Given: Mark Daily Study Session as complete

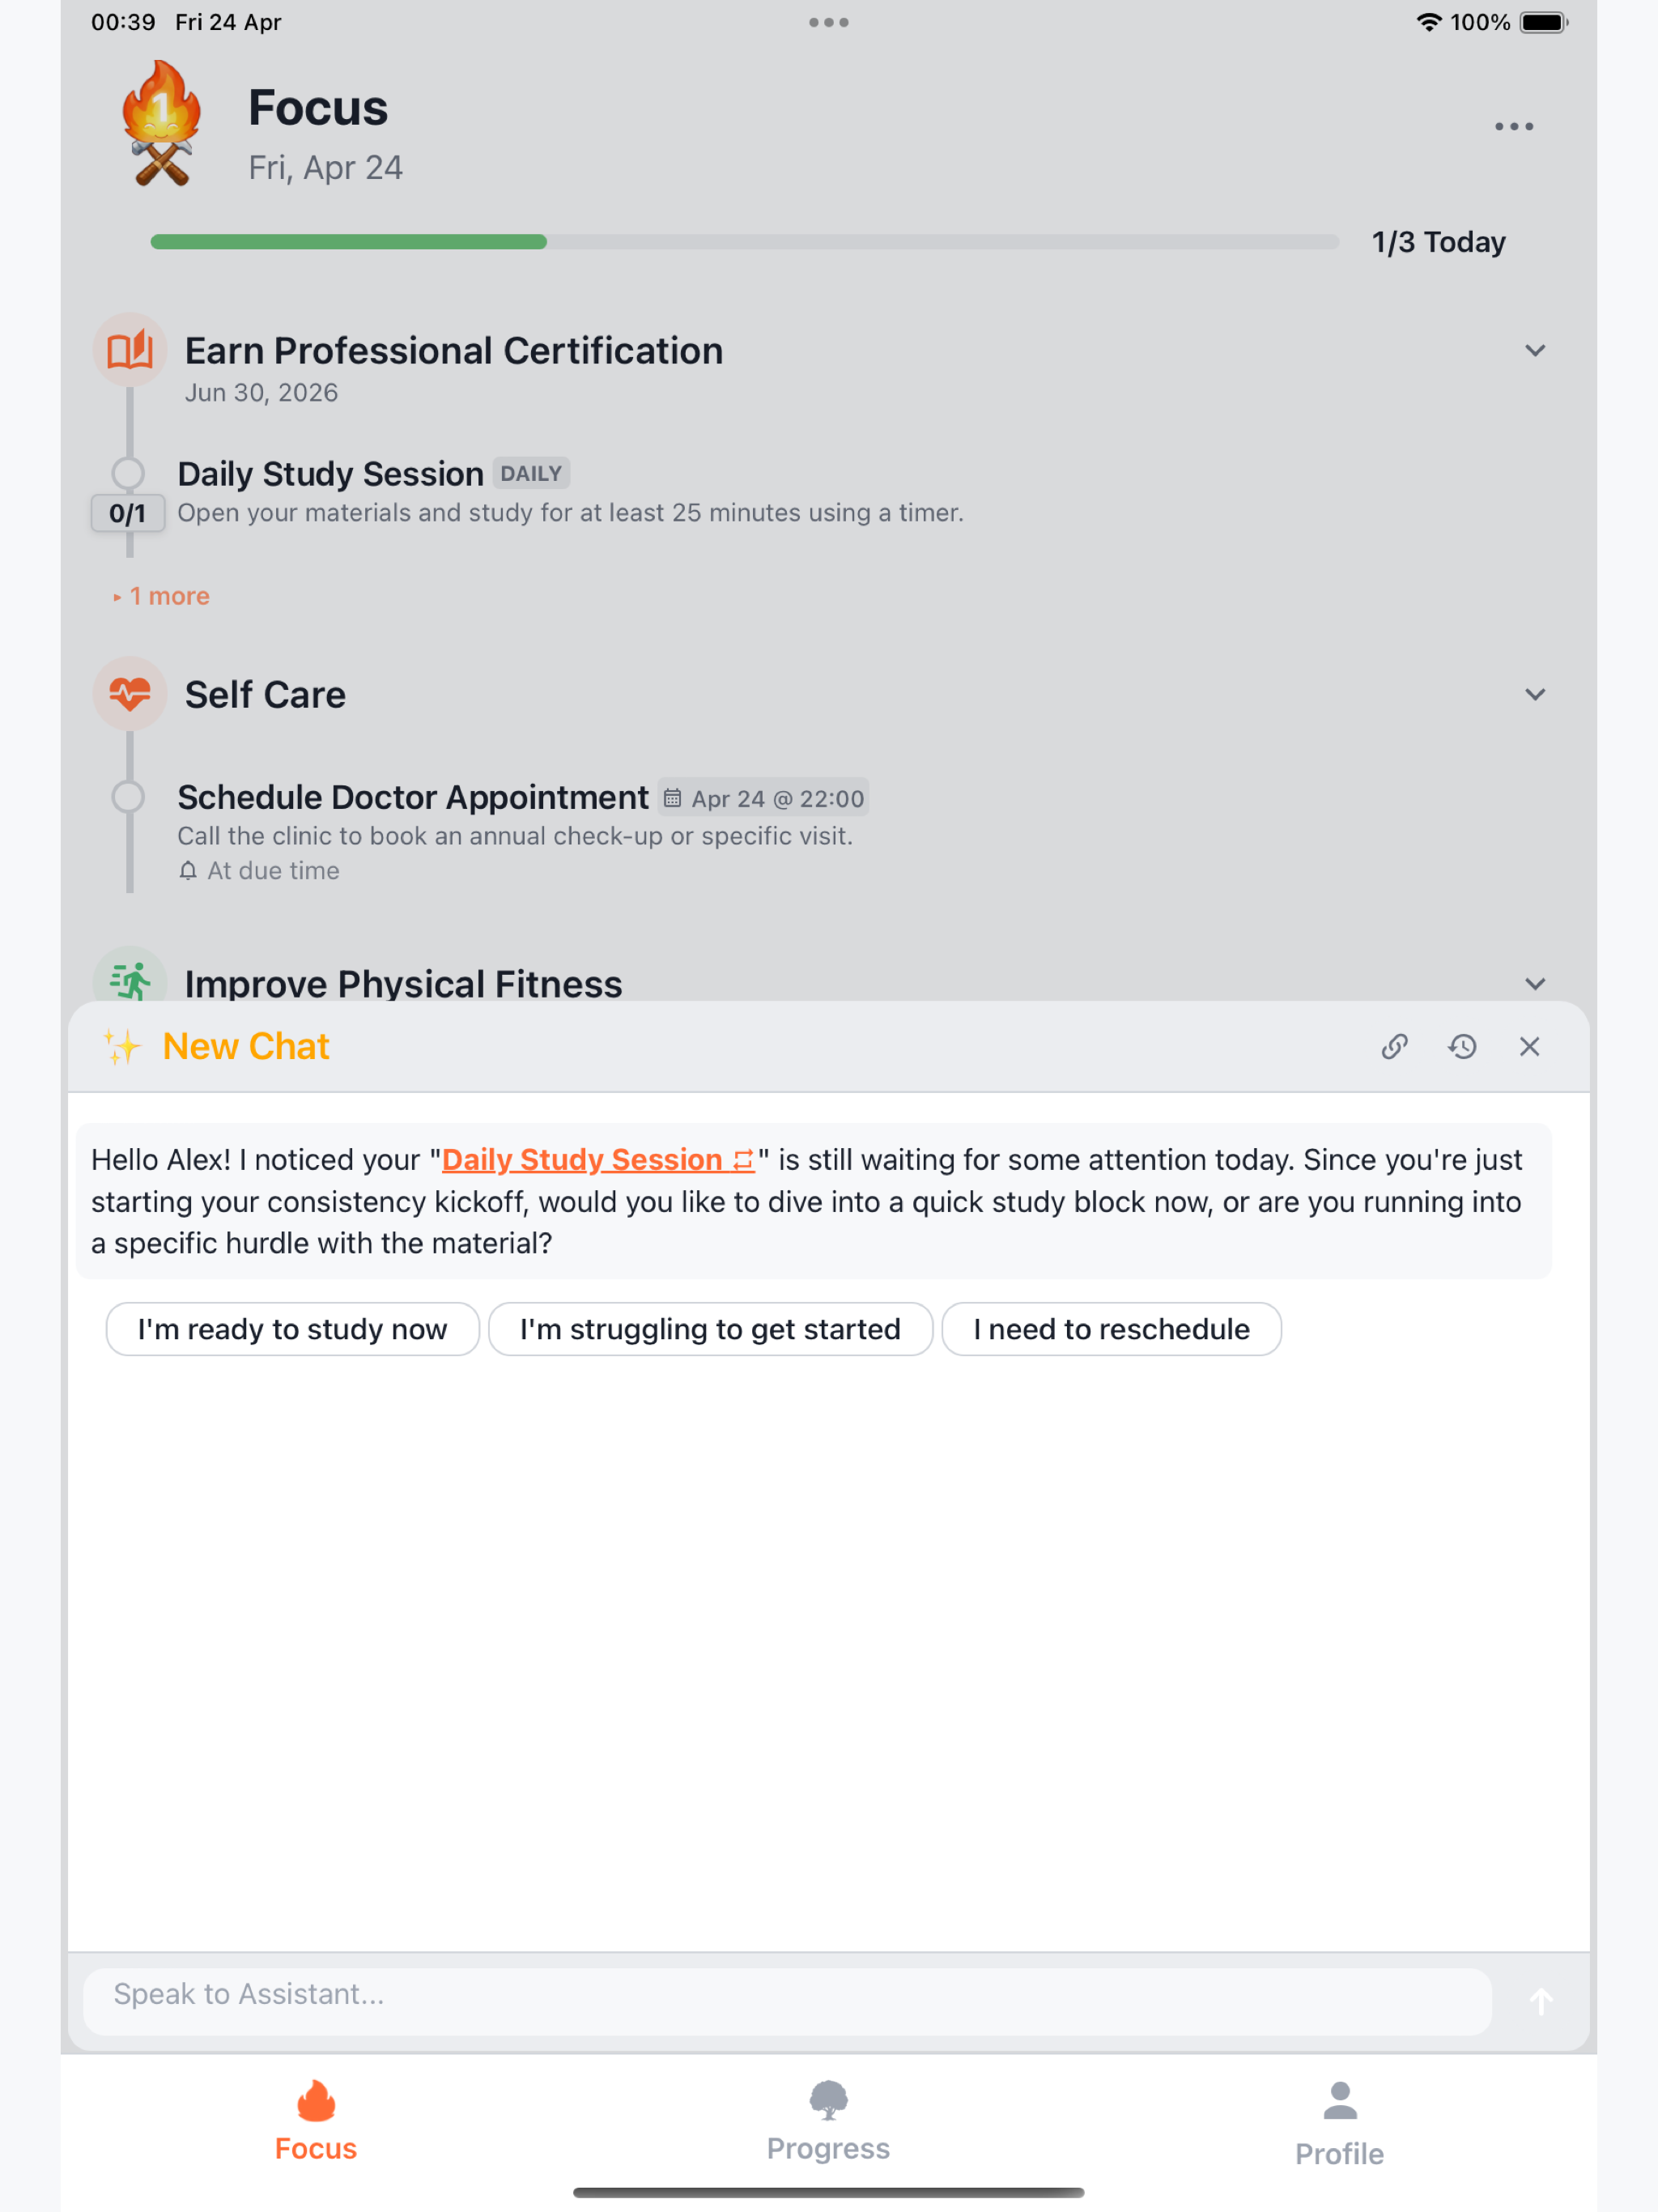Looking at the screenshot, I should 128,472.
